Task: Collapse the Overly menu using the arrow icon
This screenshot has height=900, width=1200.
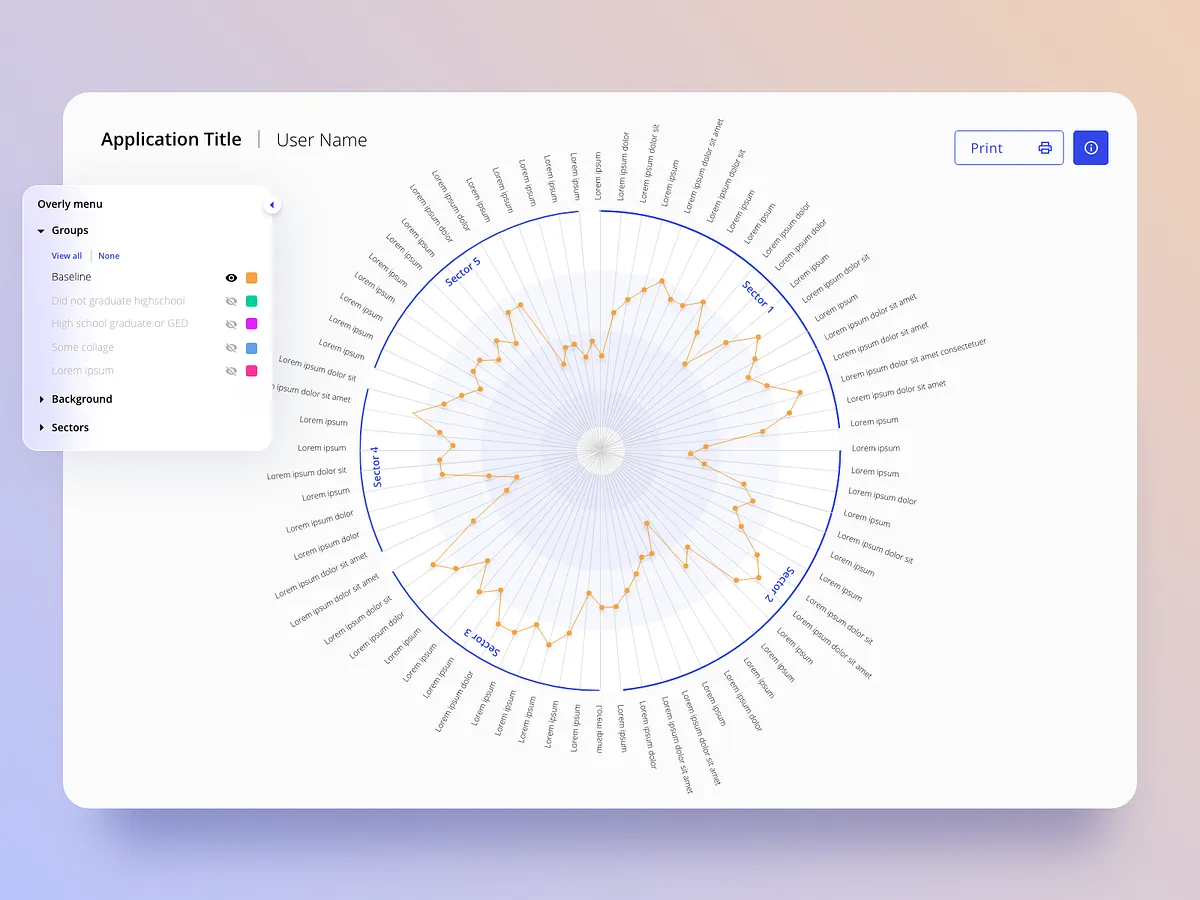Action: [x=271, y=204]
